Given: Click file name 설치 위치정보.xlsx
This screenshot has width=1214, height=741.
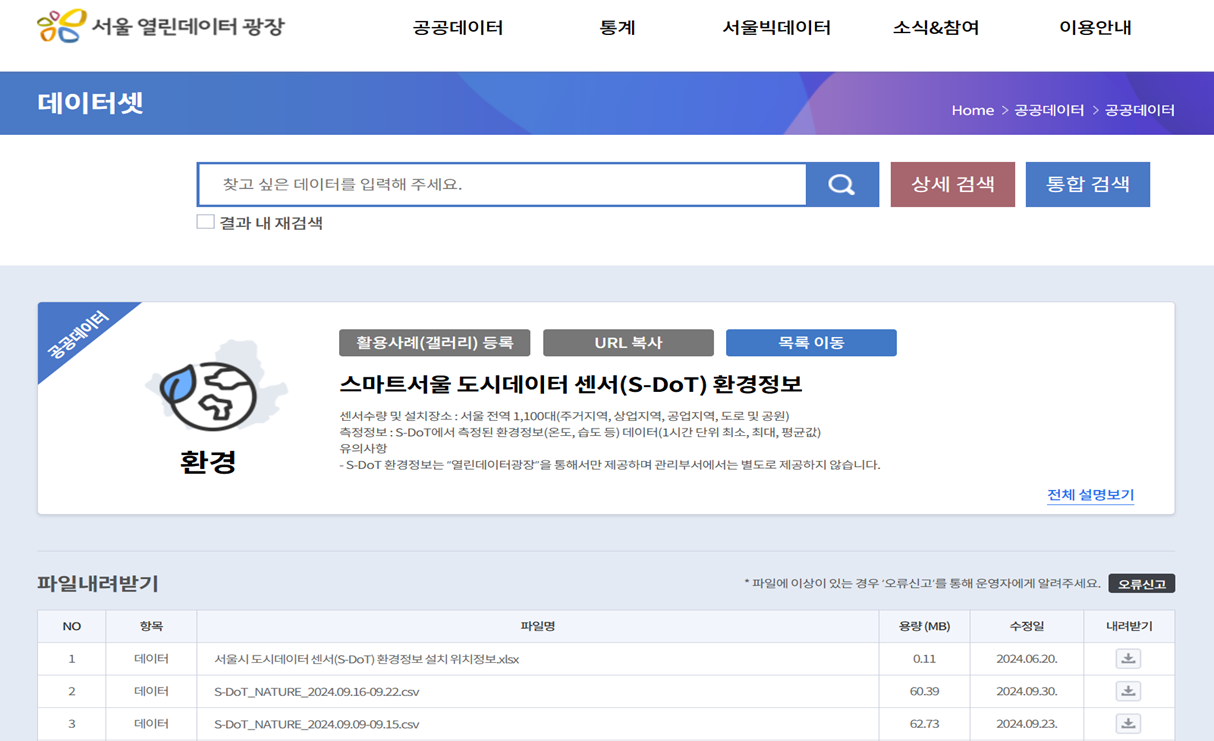Looking at the screenshot, I should 367,659.
